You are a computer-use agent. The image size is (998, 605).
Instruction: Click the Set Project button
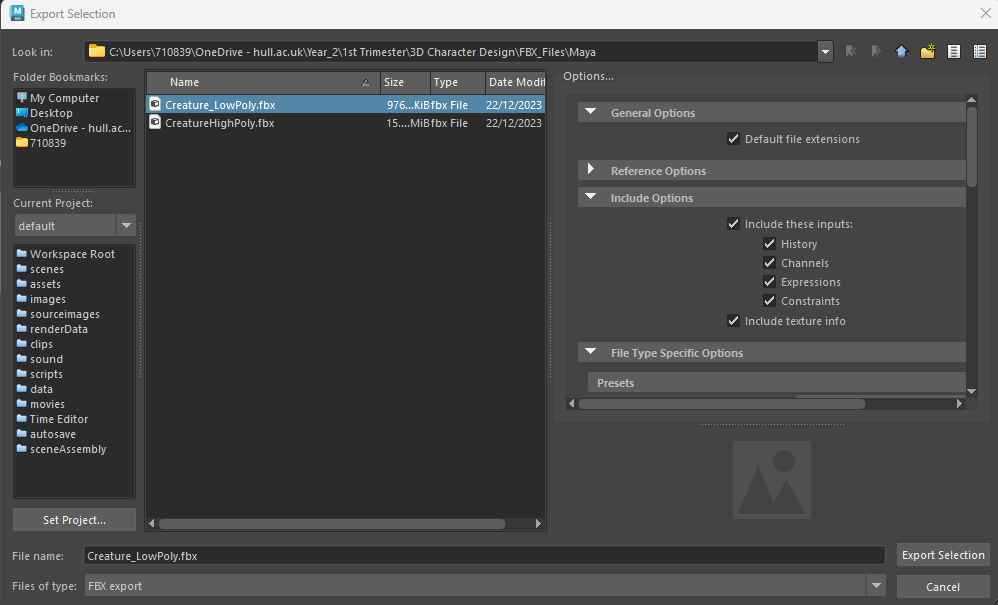click(x=75, y=520)
